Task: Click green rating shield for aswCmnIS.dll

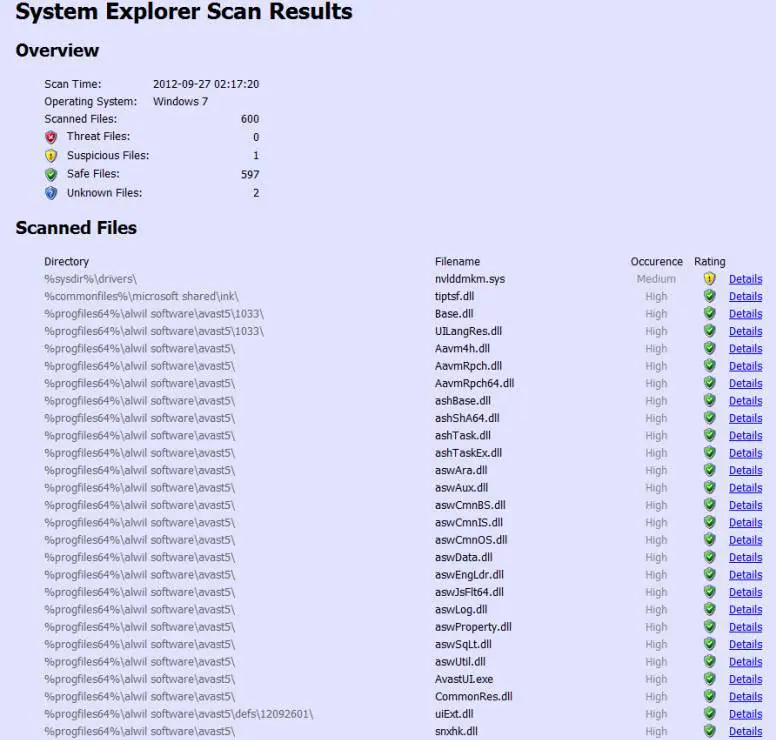Action: click(709, 522)
